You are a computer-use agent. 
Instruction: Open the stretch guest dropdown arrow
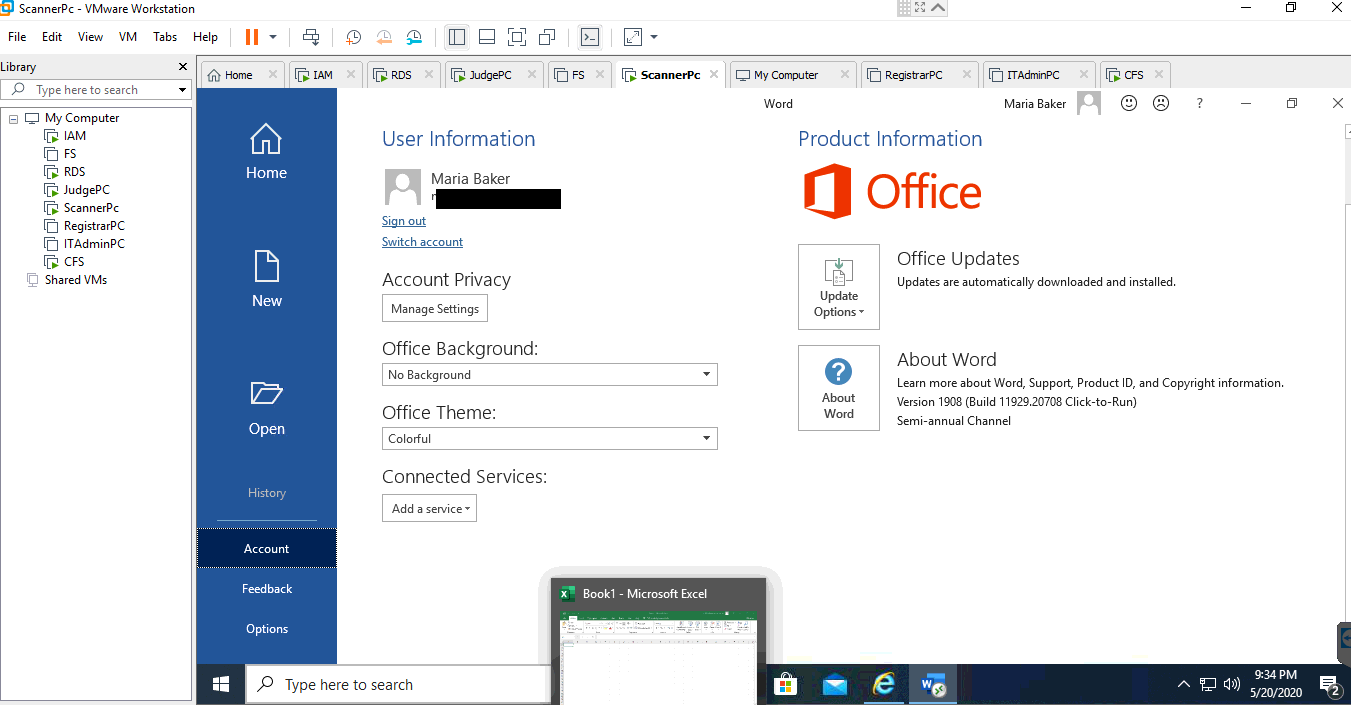(654, 37)
